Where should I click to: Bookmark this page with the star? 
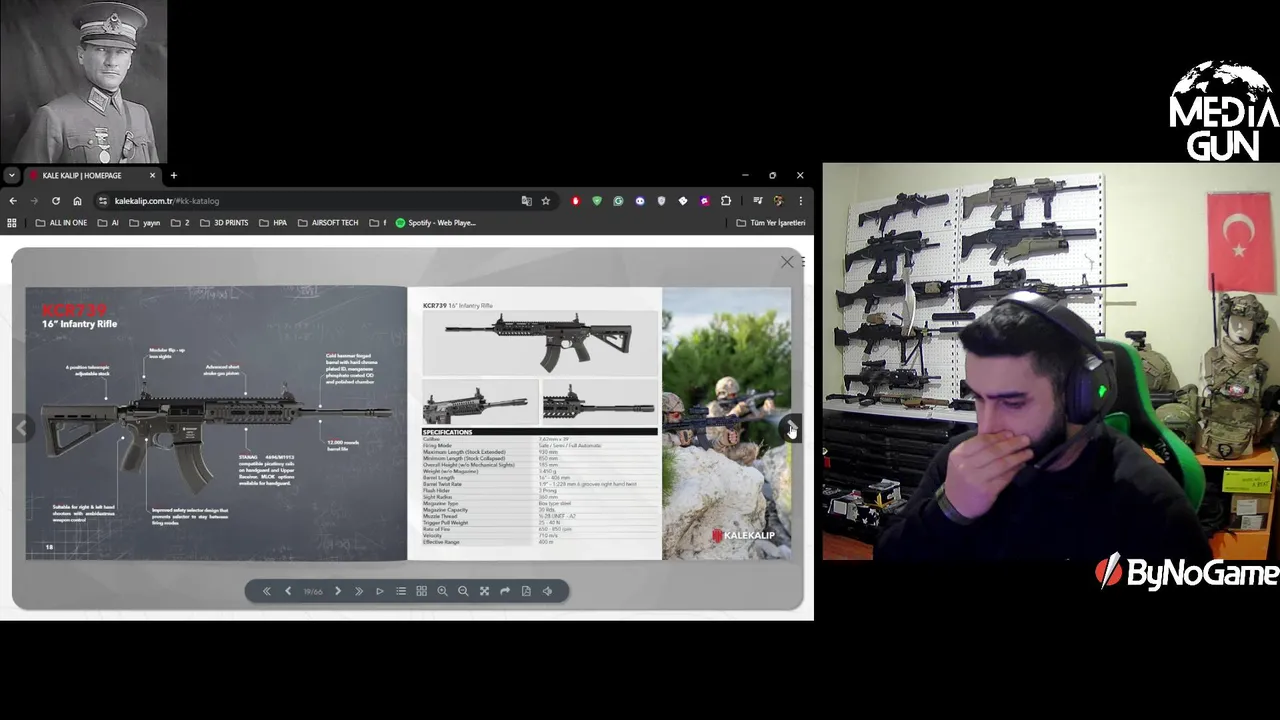(546, 201)
